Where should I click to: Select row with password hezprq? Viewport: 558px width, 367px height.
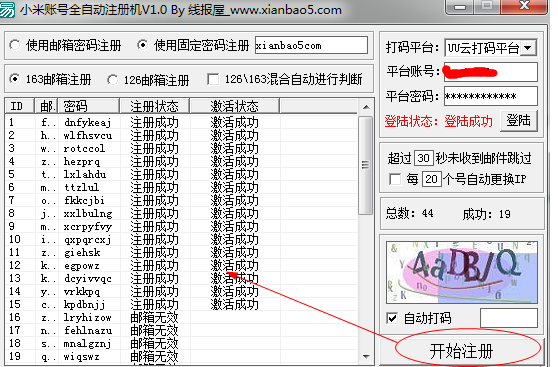(181, 162)
